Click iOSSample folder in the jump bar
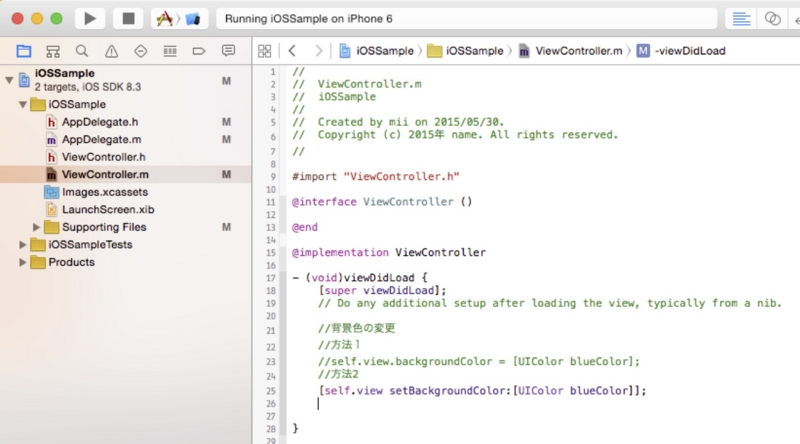 465,51
